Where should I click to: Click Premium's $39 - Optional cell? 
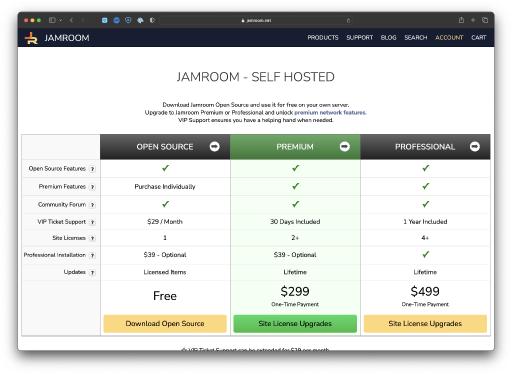(x=295, y=255)
